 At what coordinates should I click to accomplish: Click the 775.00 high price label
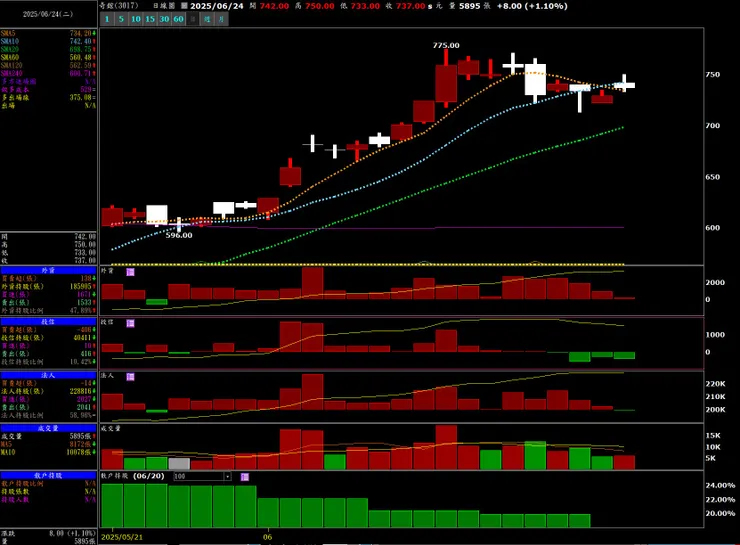[446, 45]
